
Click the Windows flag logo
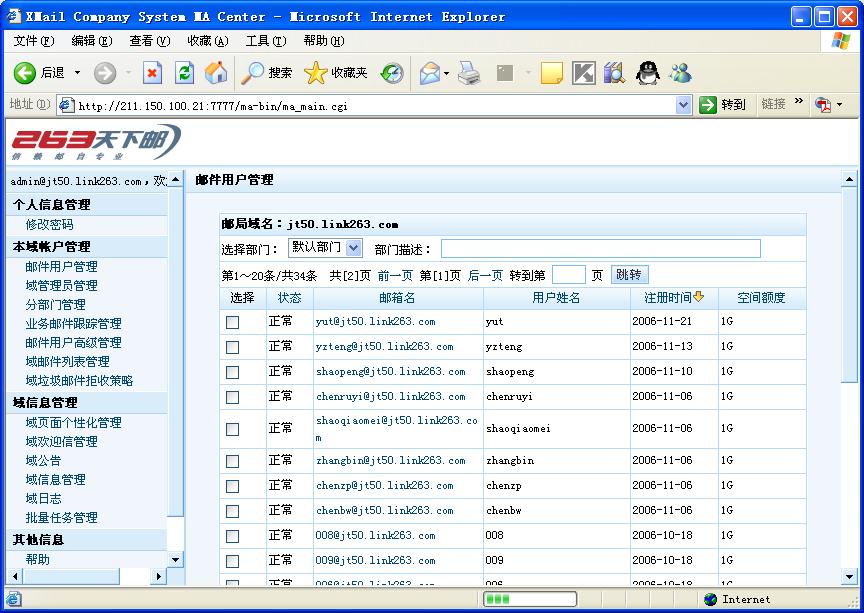pos(841,41)
